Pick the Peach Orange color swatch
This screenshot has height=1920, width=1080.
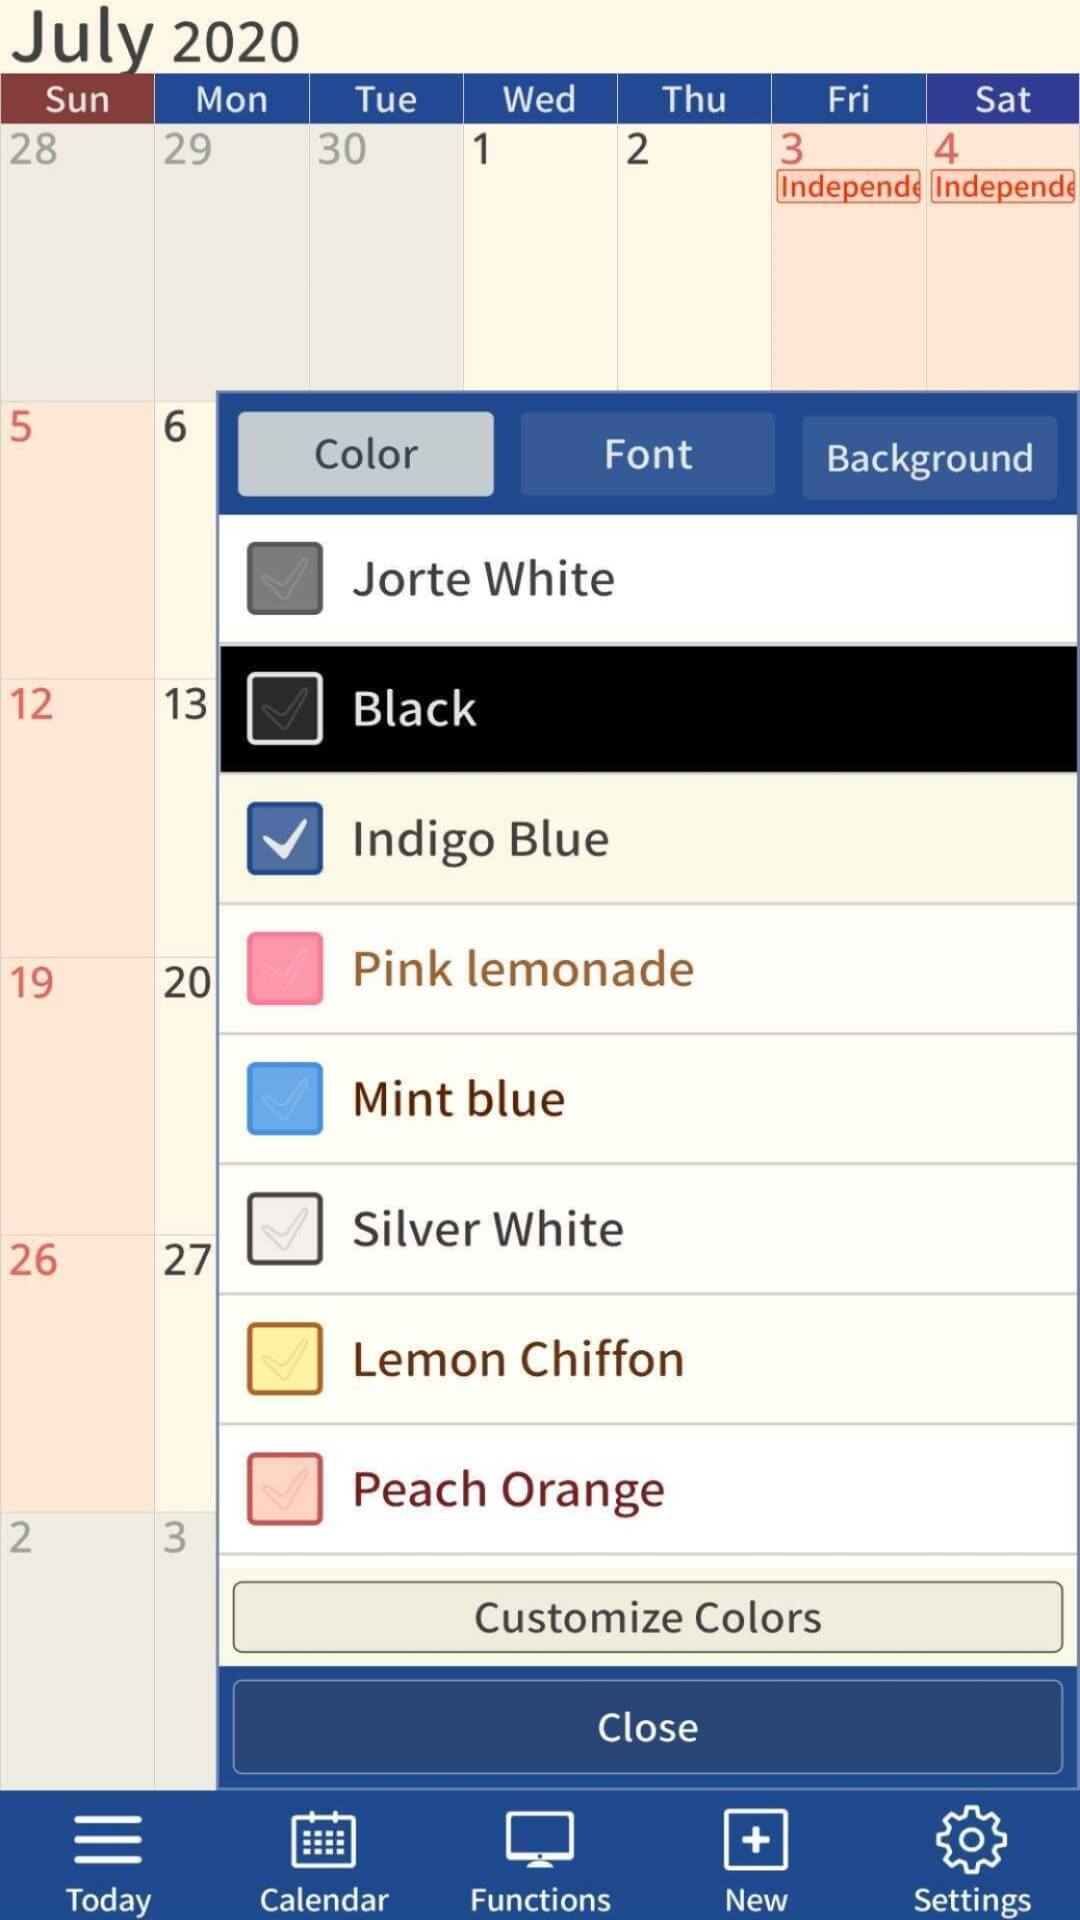[285, 1489]
